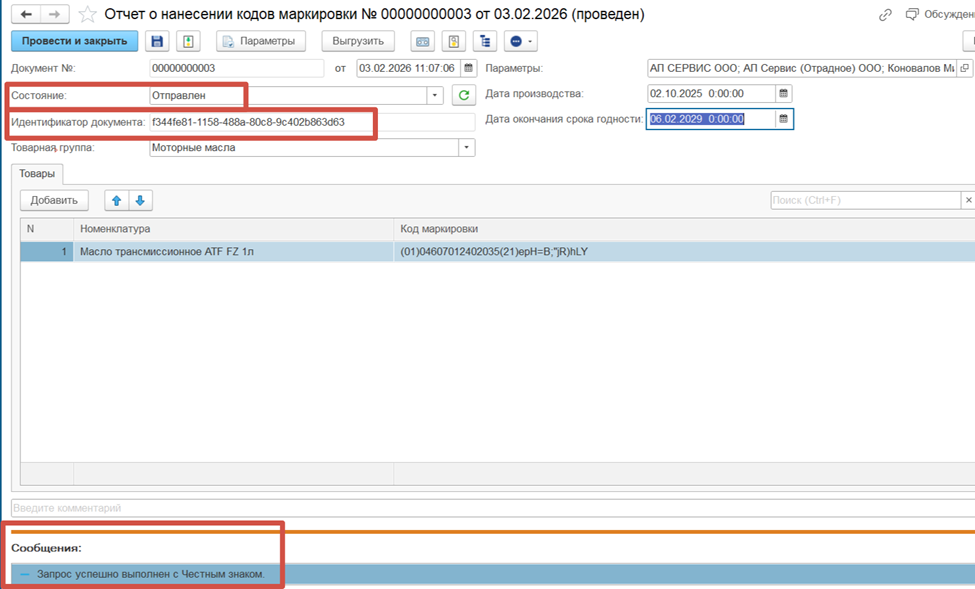Move the row up with the up arrow
Screen dimensions: 975x589
117,200
